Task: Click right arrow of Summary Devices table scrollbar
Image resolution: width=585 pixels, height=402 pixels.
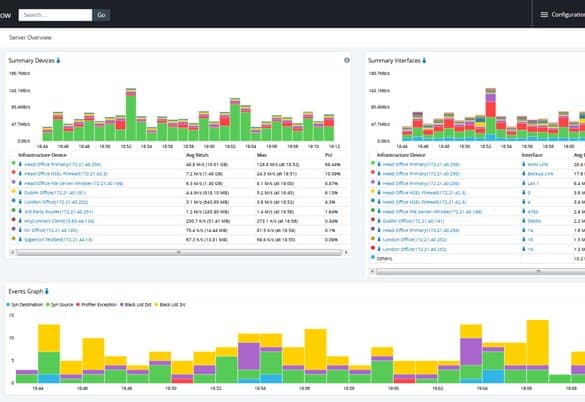Action: pyautogui.click(x=346, y=253)
